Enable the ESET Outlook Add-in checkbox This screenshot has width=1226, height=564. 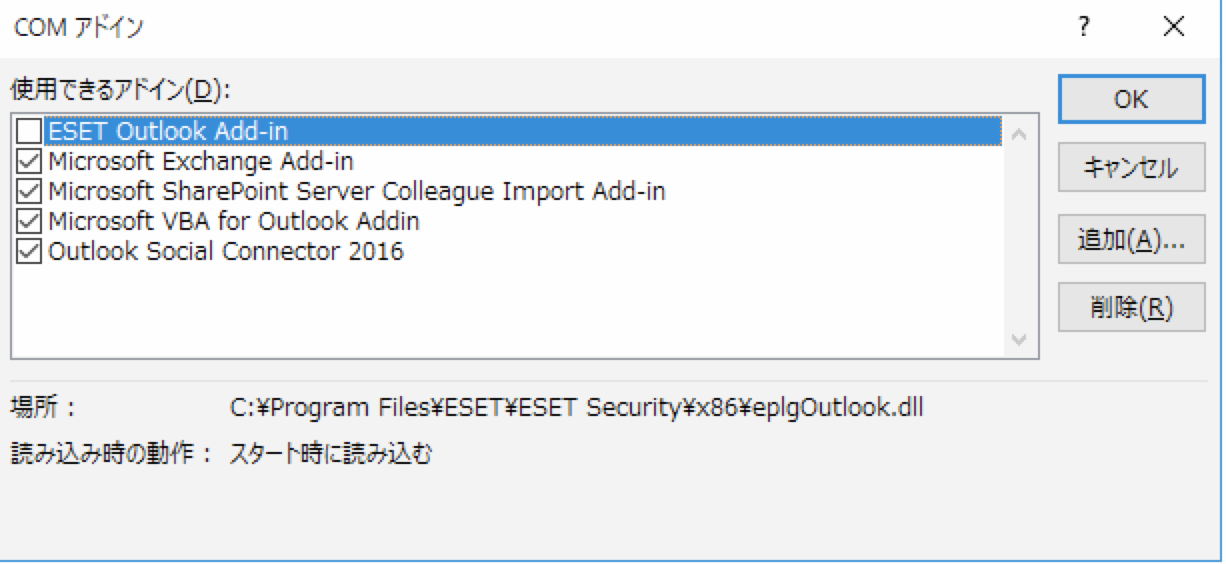click(30, 131)
